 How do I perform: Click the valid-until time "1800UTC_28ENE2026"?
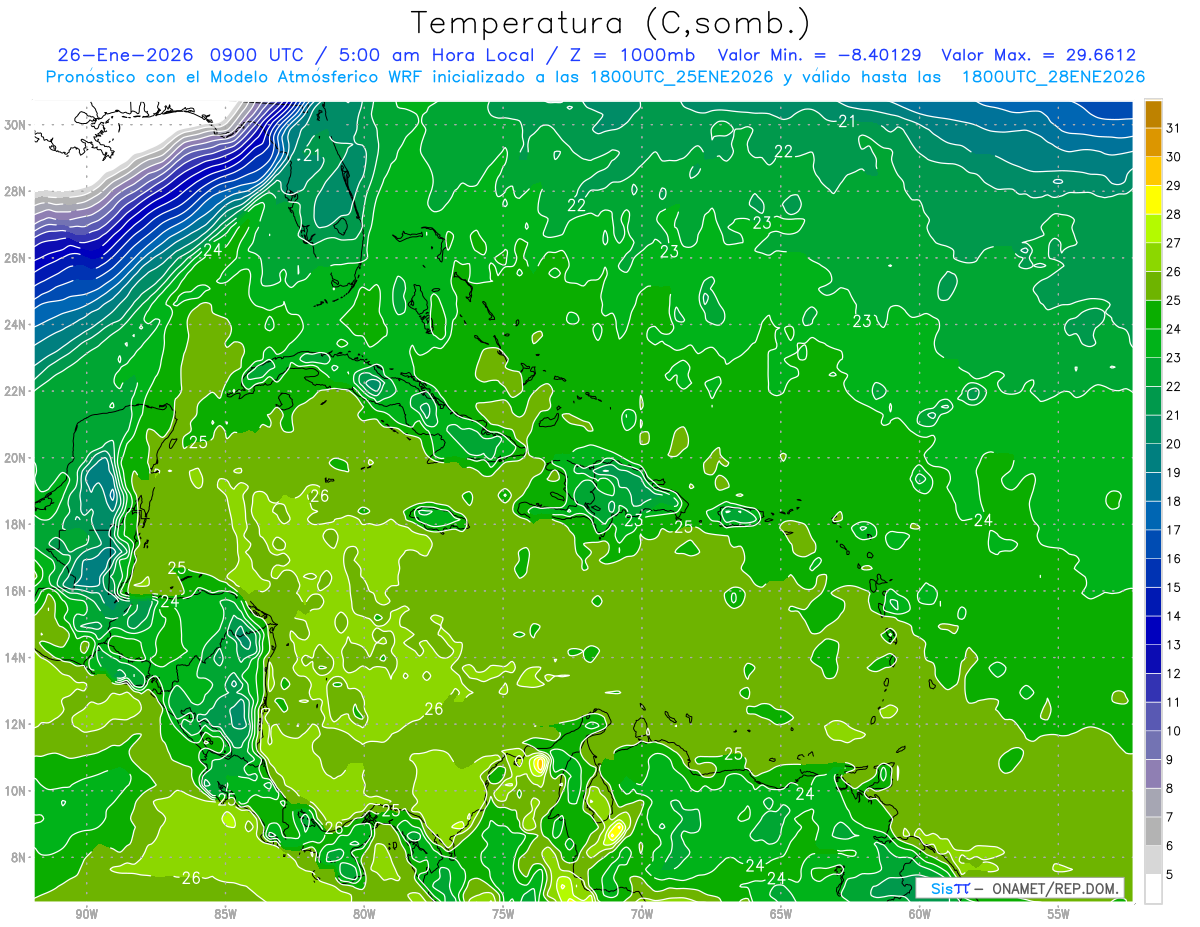pyautogui.click(x=1053, y=77)
